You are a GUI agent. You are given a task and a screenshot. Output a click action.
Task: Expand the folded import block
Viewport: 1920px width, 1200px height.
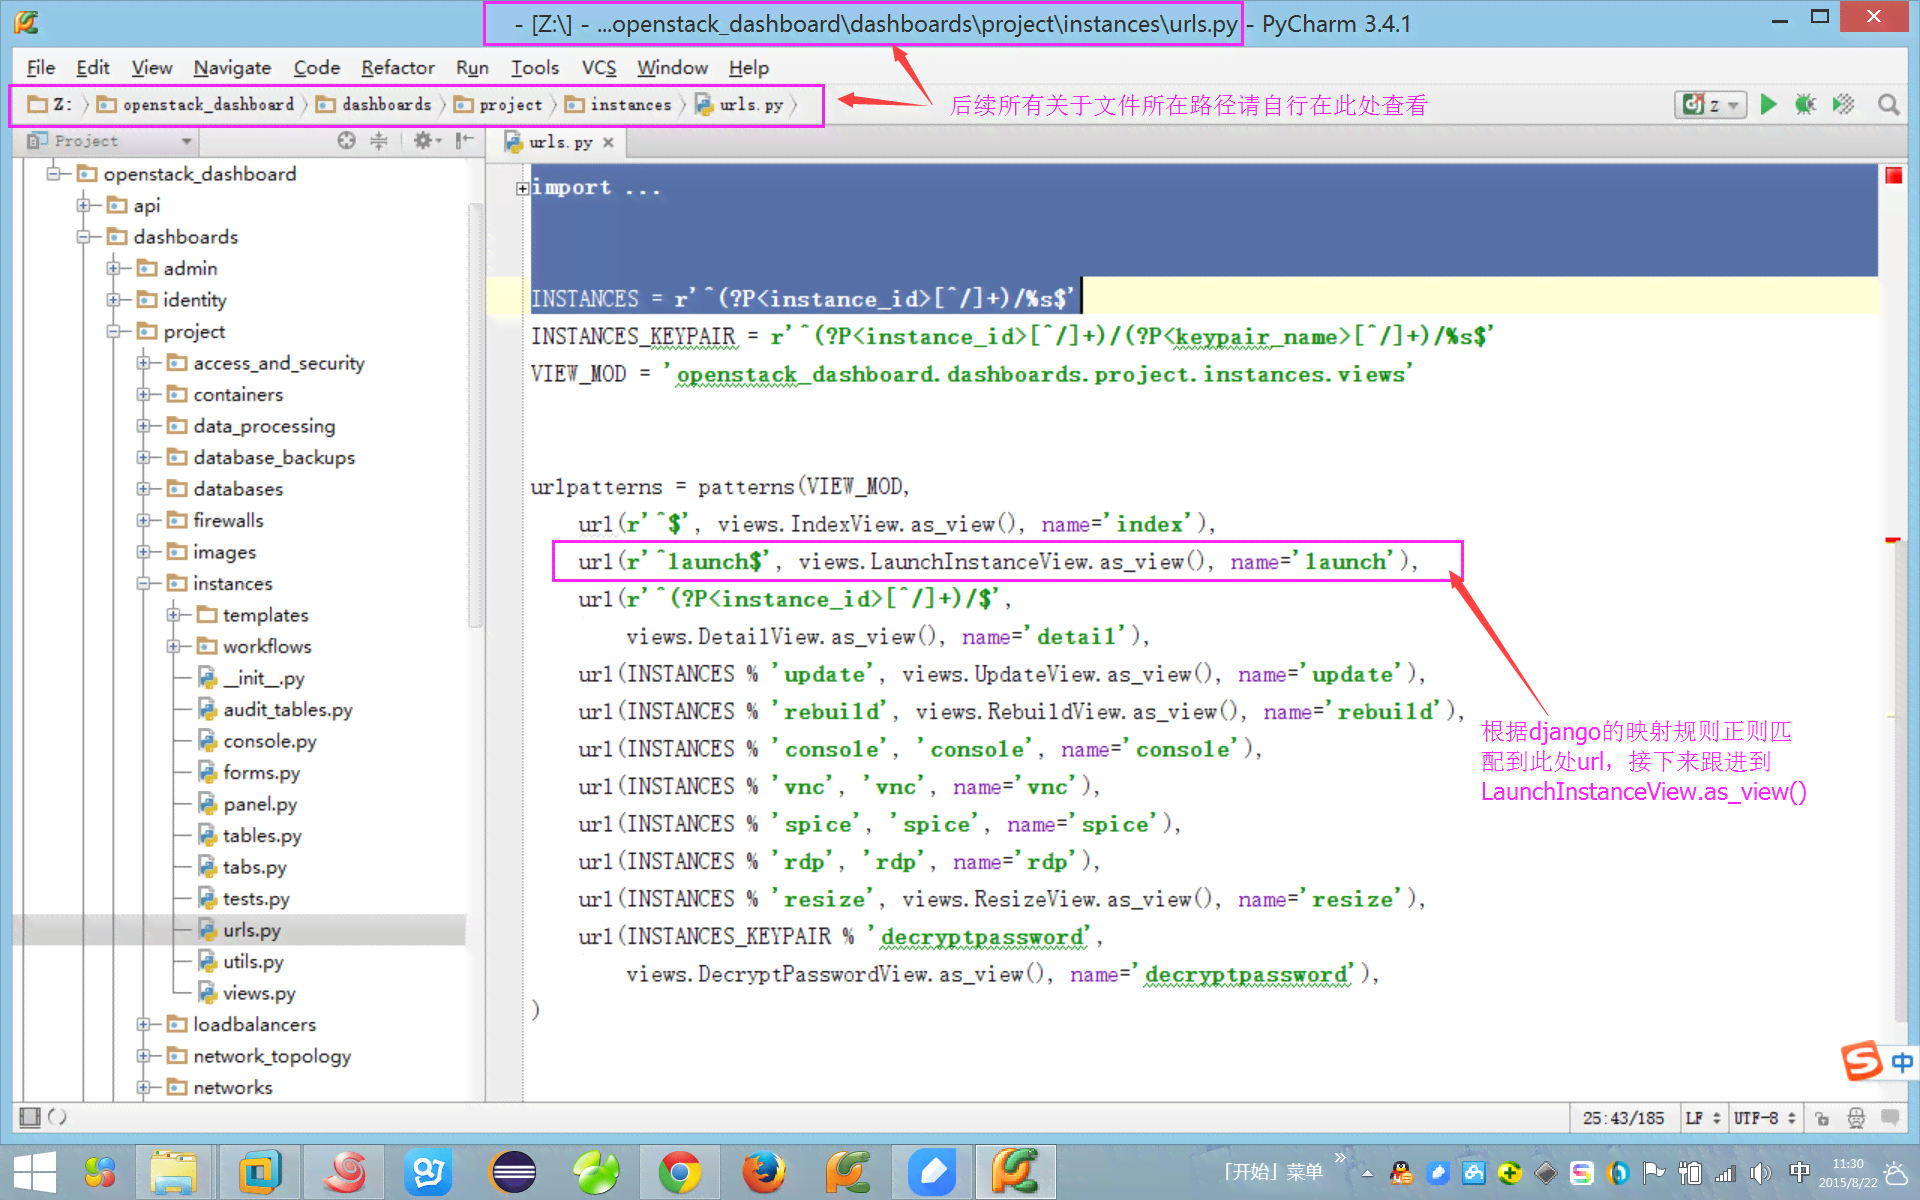[x=522, y=188]
